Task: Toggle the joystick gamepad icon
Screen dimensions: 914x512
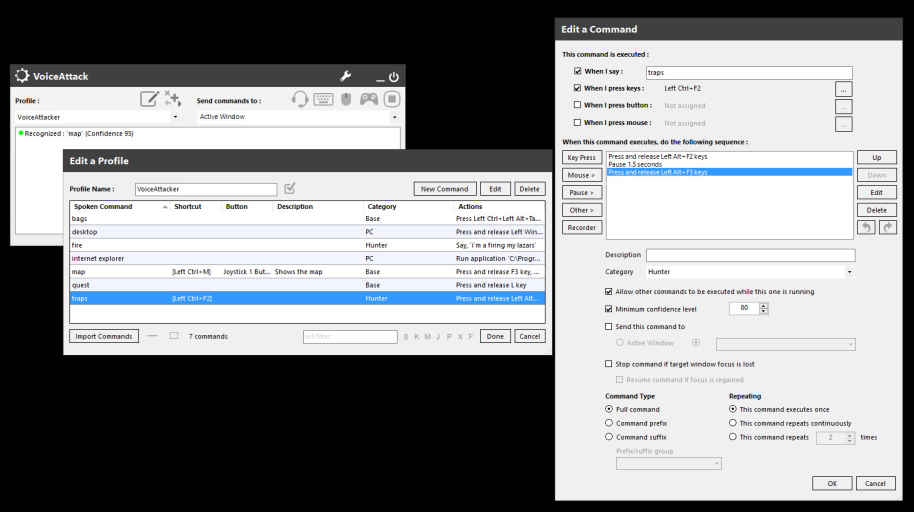Action: click(369, 99)
